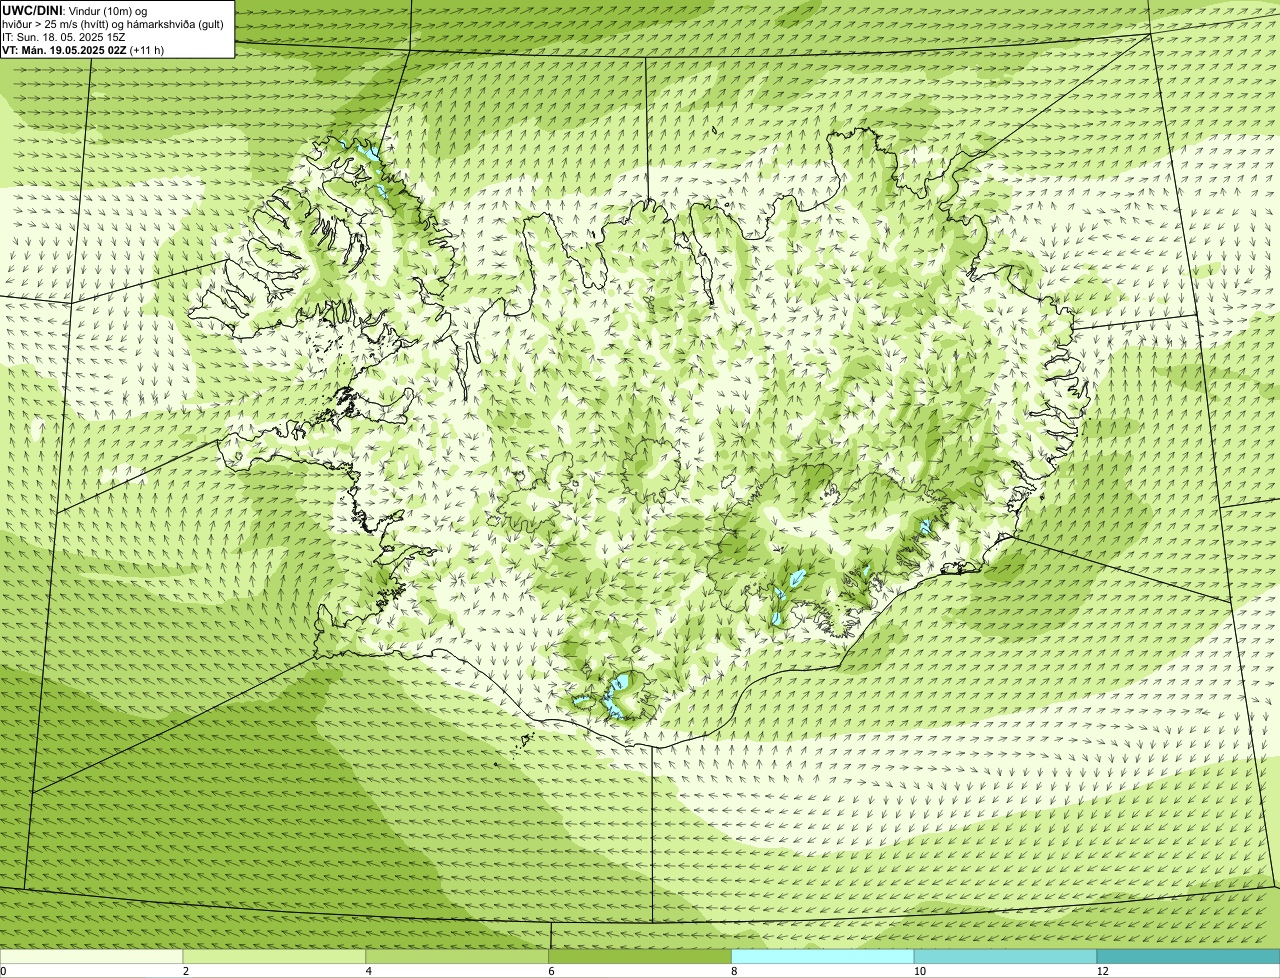Image resolution: width=1280 pixels, height=978 pixels.
Task: Select the teal colorbar segment above 12 m/s
Action: (x=1188, y=957)
